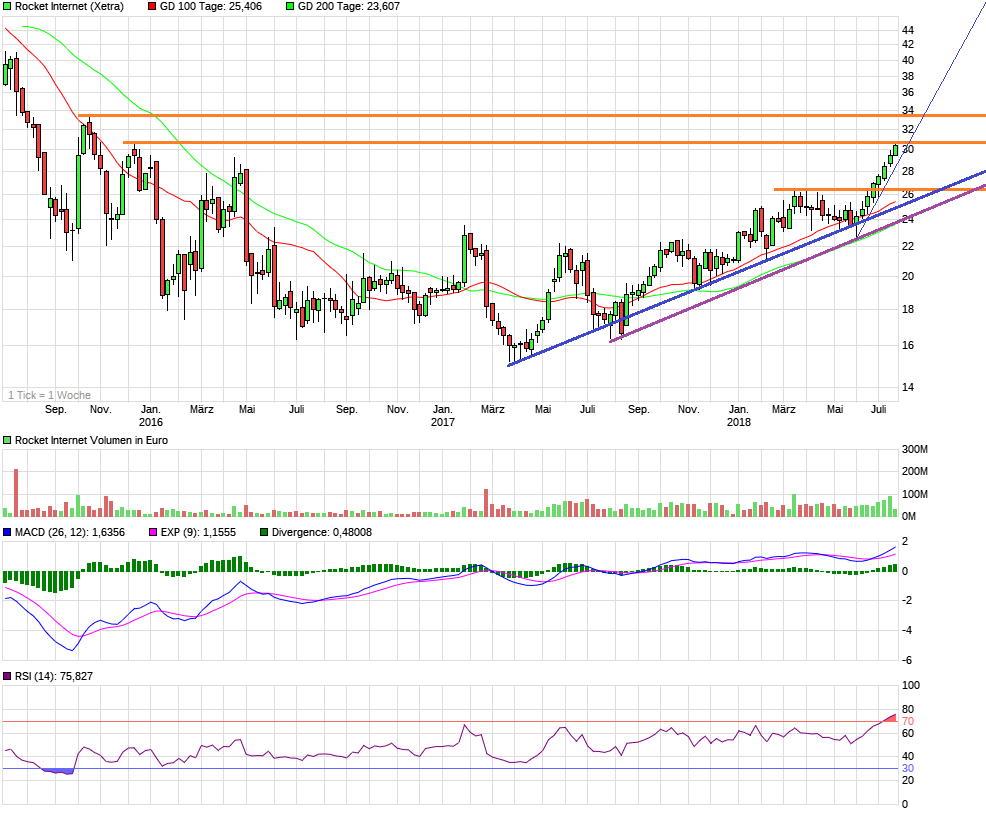
Task: Click the MACD axis value -6
Action: [906, 661]
